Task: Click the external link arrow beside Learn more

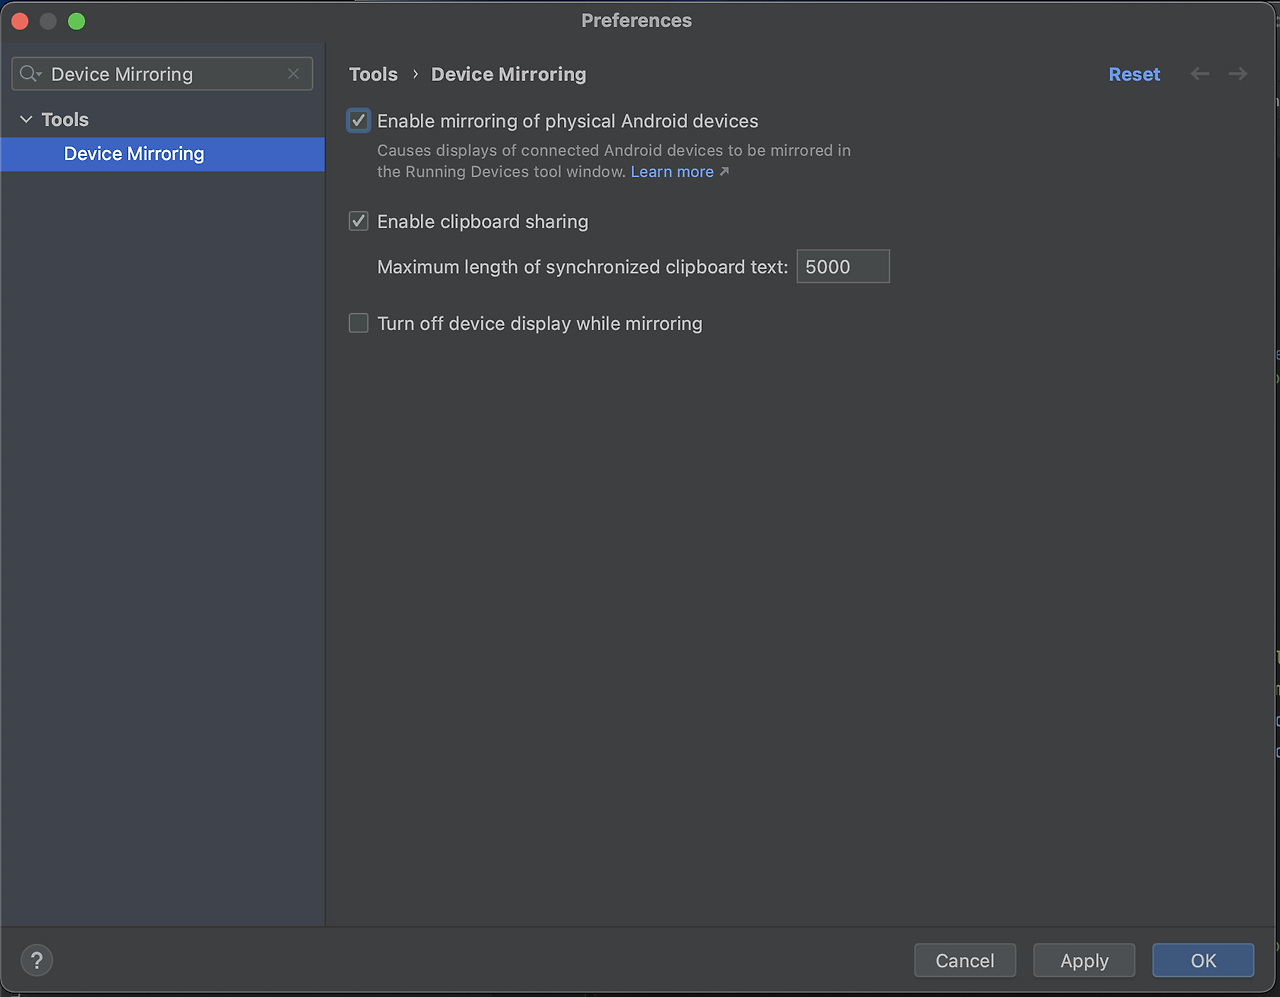Action: click(x=725, y=171)
